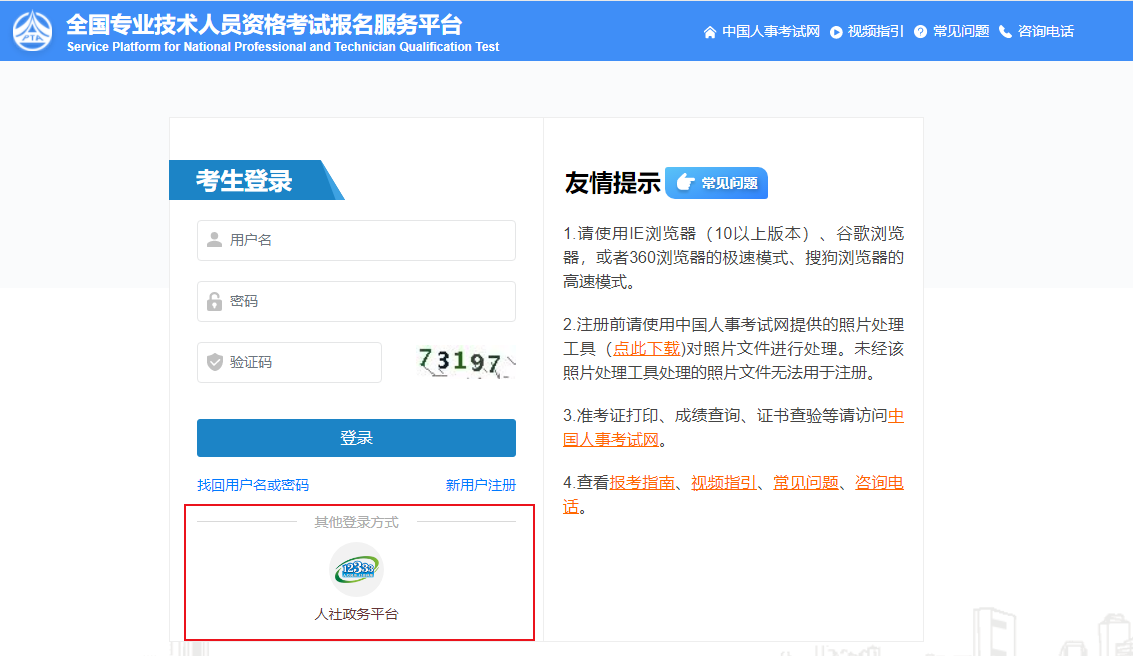Open the 报考指南 link in tips
The width and height of the screenshot is (1133, 656).
pos(642,482)
